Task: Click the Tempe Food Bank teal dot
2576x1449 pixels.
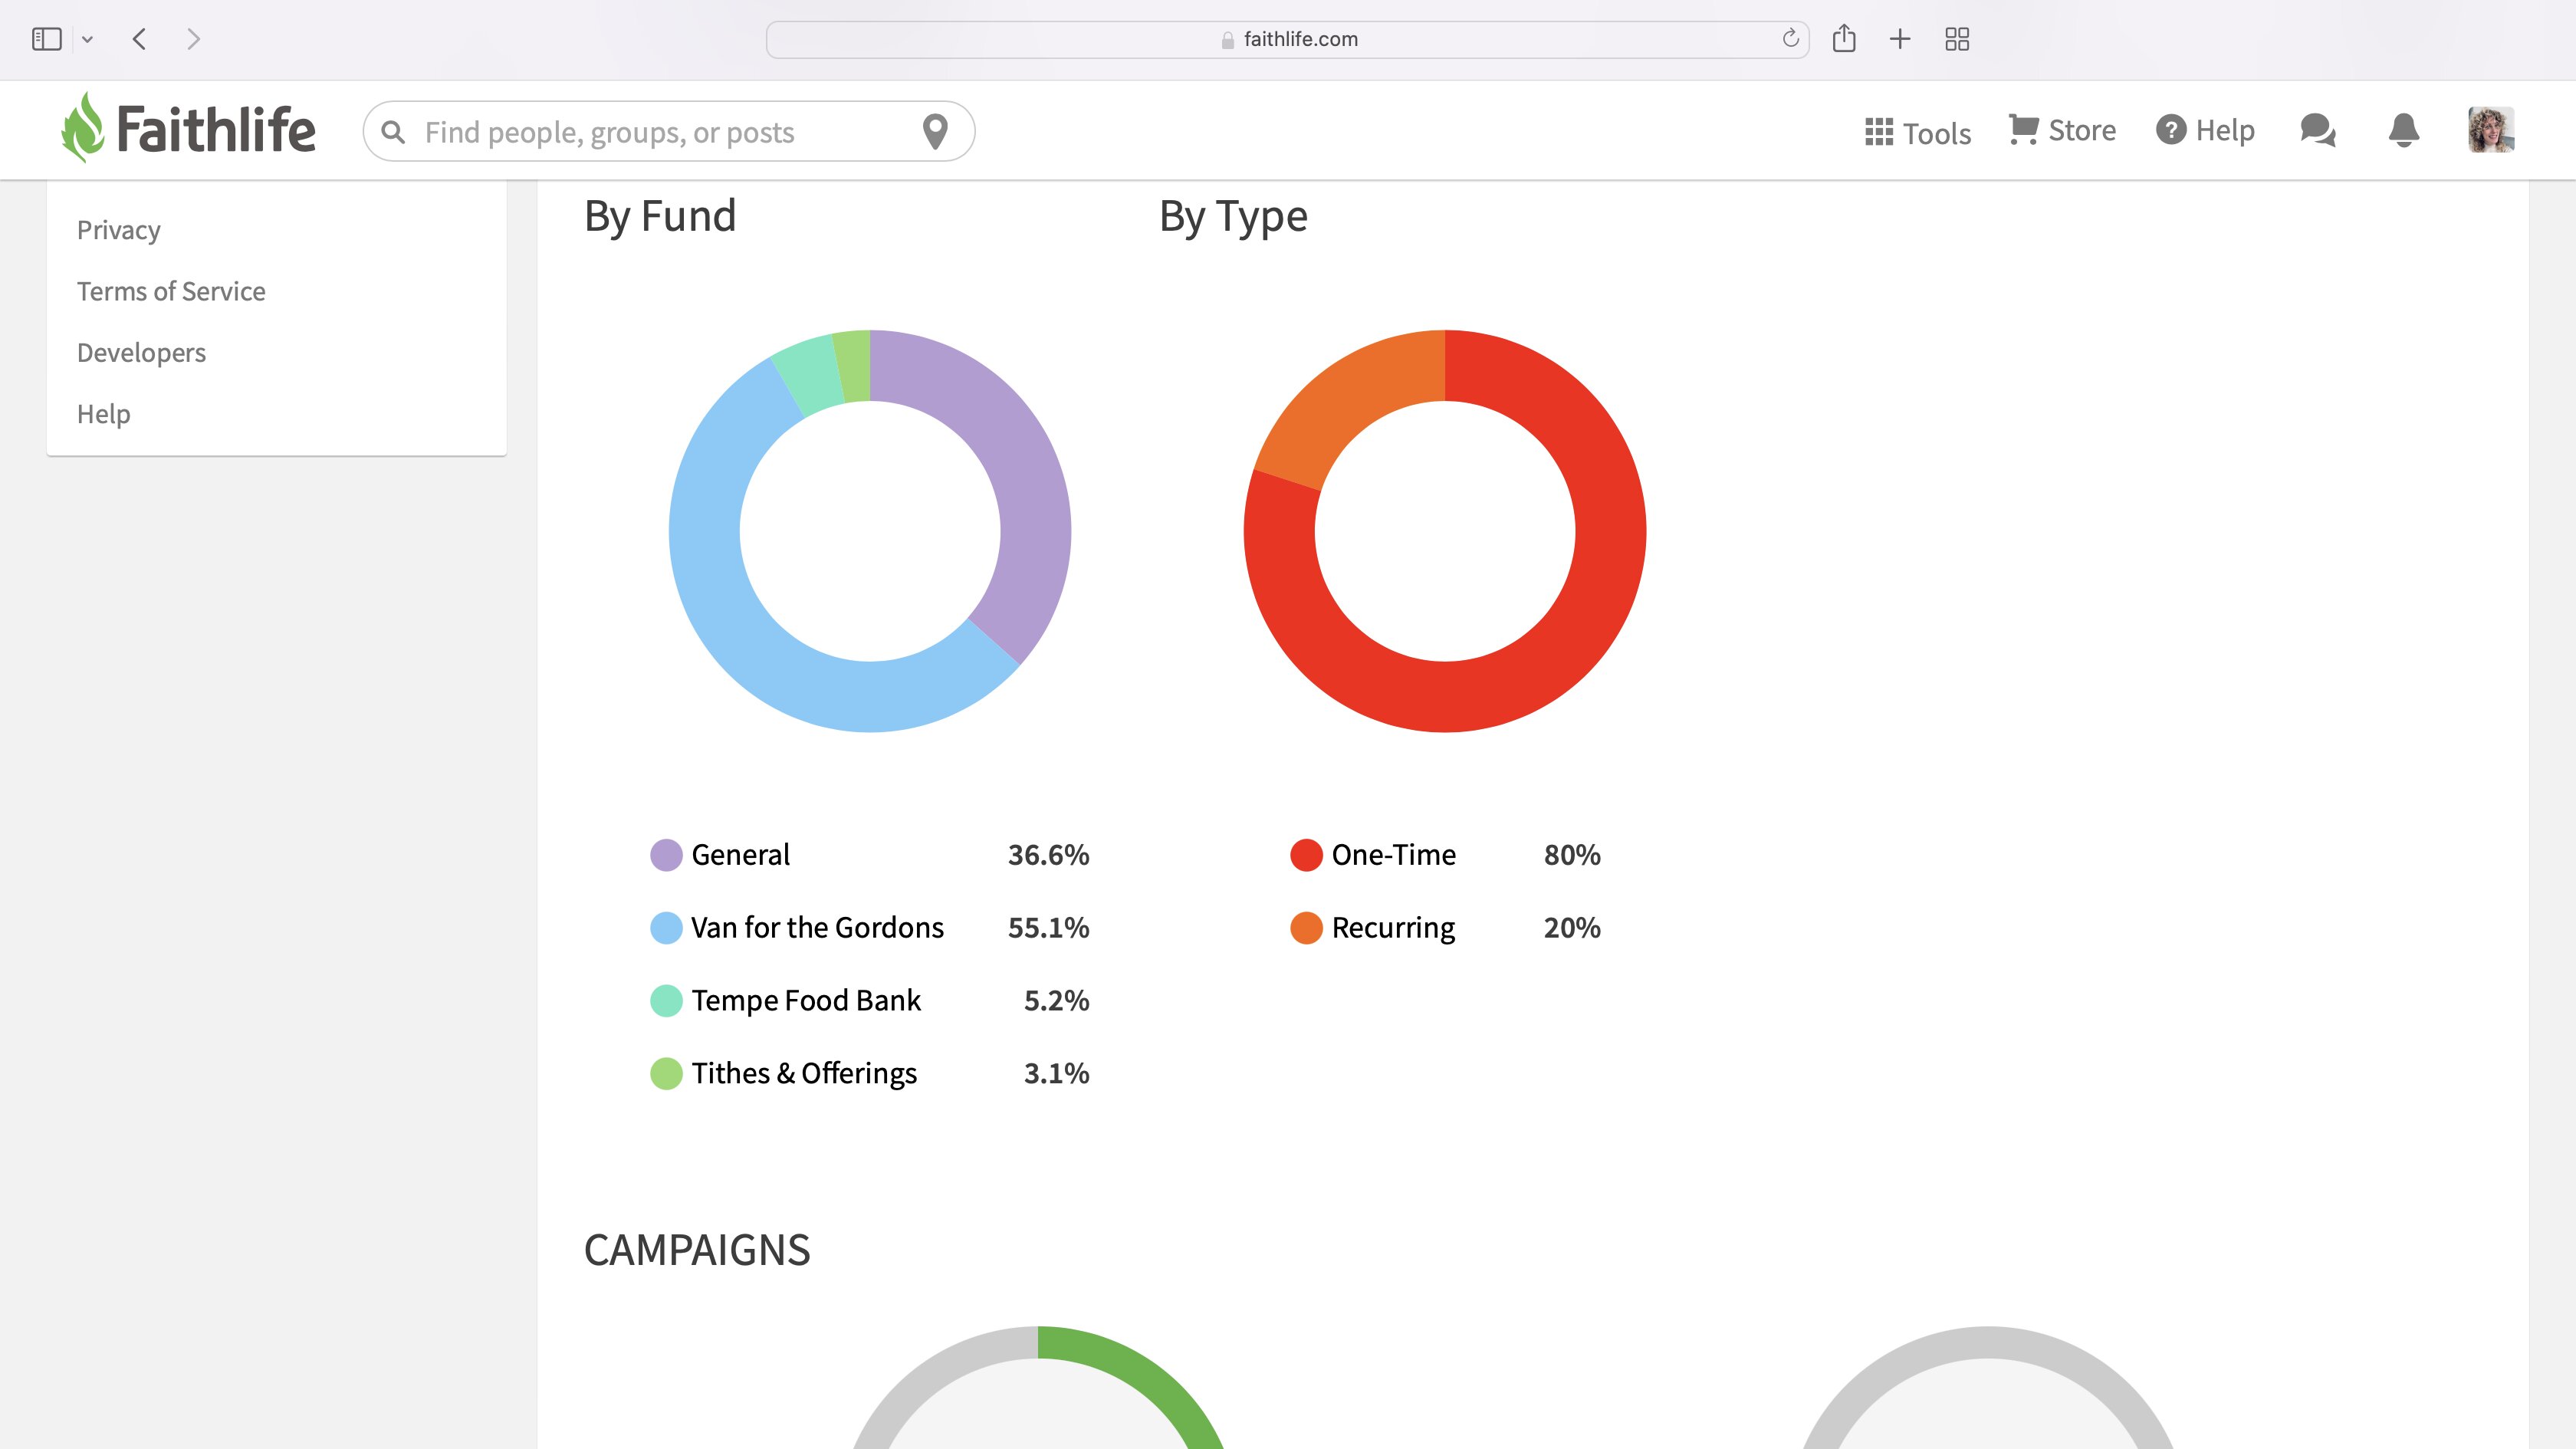Action: 666,1001
